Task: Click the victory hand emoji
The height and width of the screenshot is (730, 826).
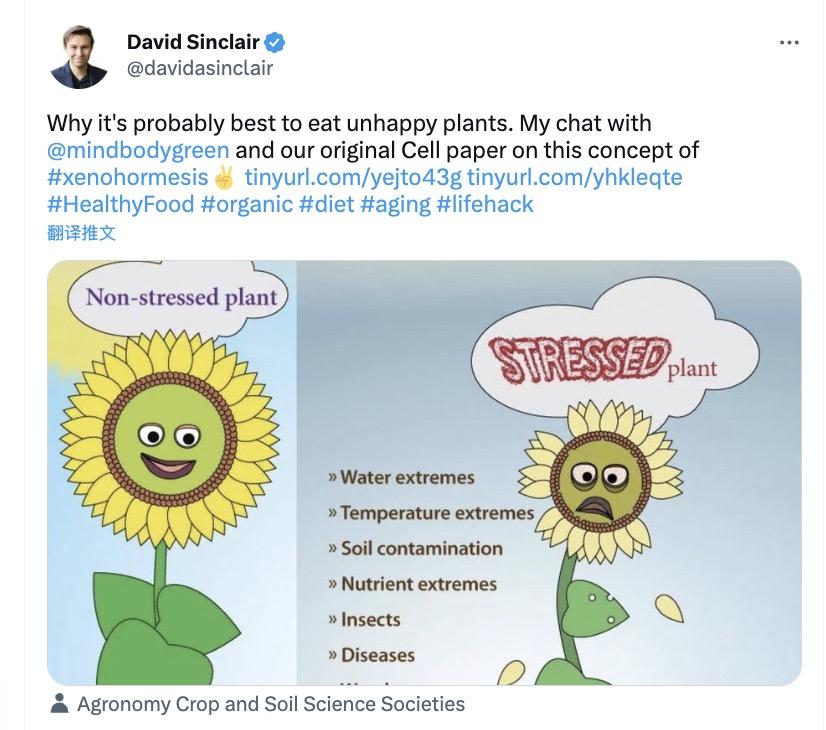Action: 224,178
